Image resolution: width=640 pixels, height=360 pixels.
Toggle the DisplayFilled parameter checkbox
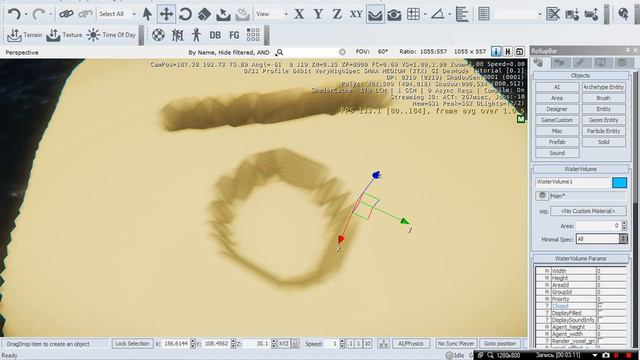pyautogui.click(x=601, y=313)
